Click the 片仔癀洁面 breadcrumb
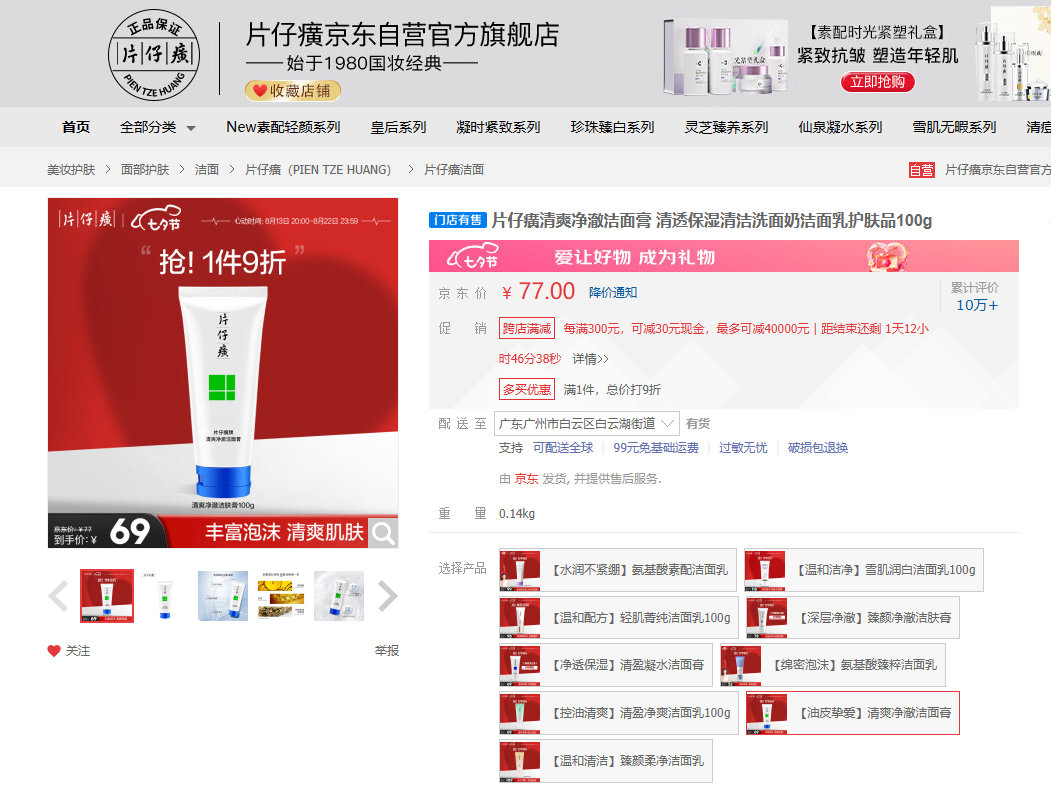 point(454,170)
